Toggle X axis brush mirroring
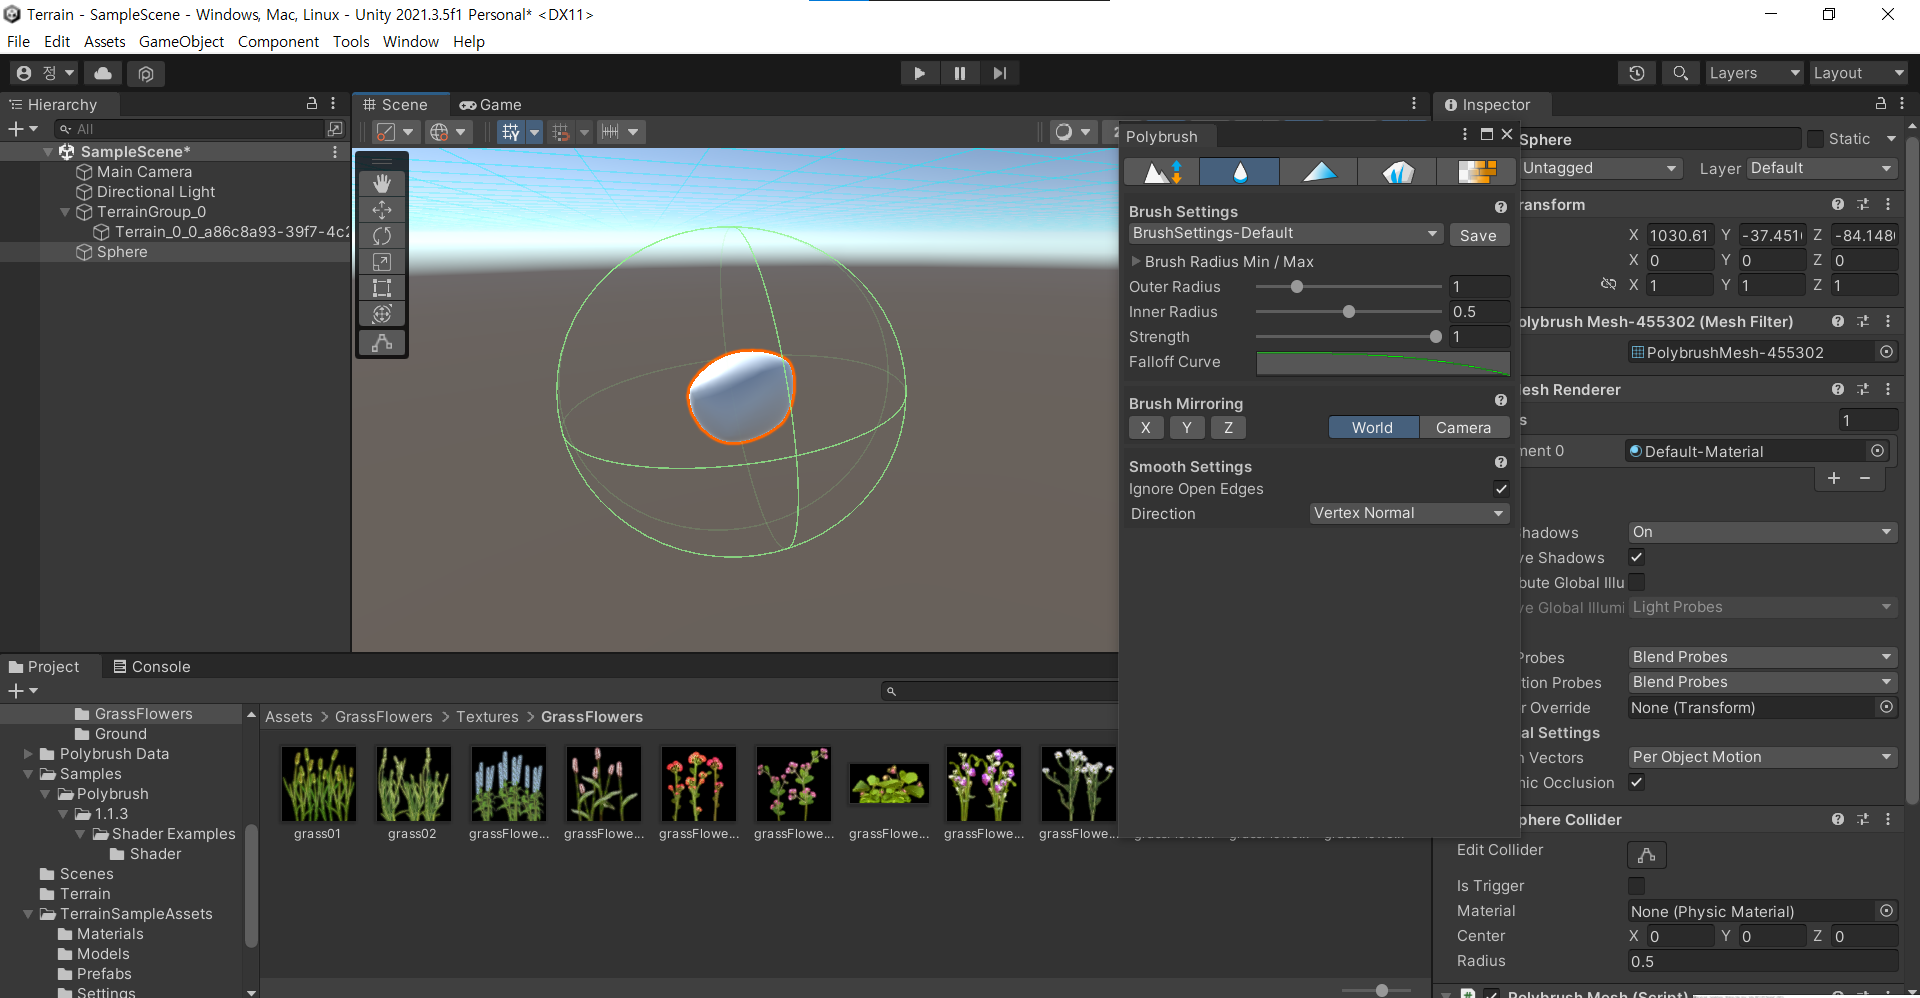Screen dimensions: 1920x998 coord(1146,428)
